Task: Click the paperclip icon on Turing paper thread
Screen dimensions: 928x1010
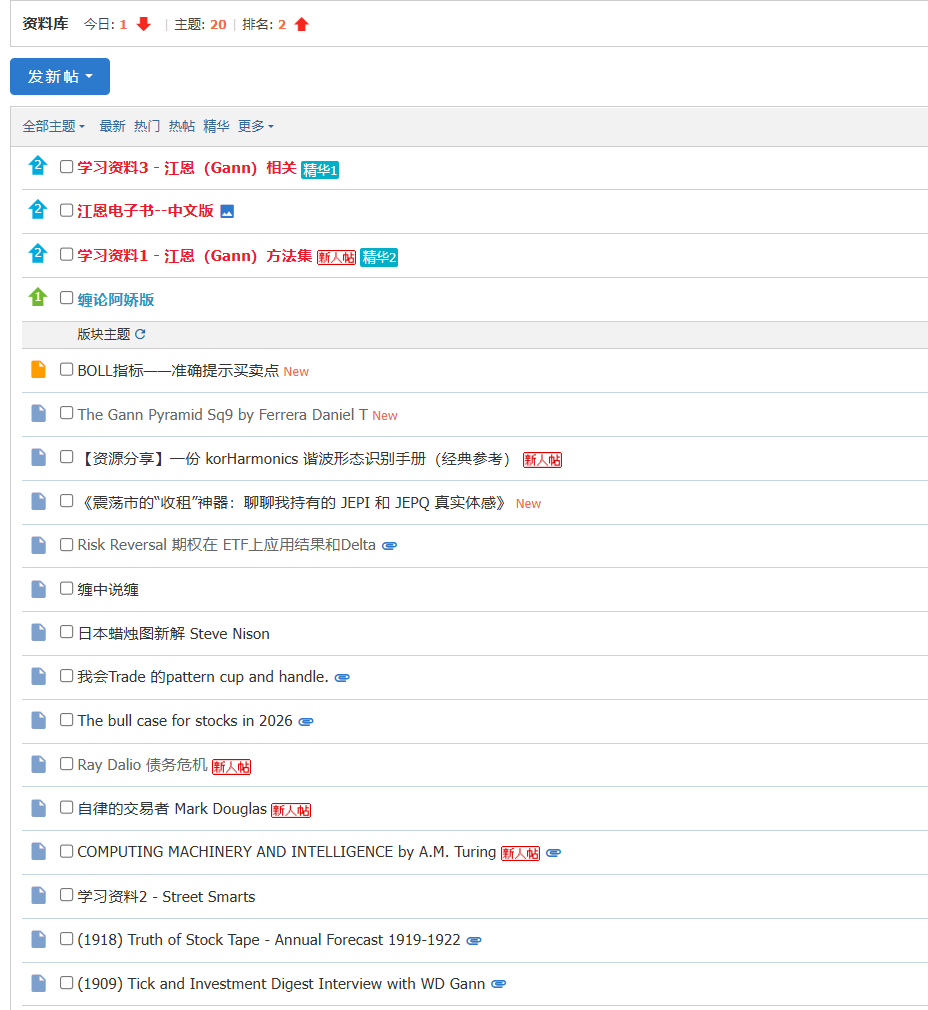Action: pos(553,853)
